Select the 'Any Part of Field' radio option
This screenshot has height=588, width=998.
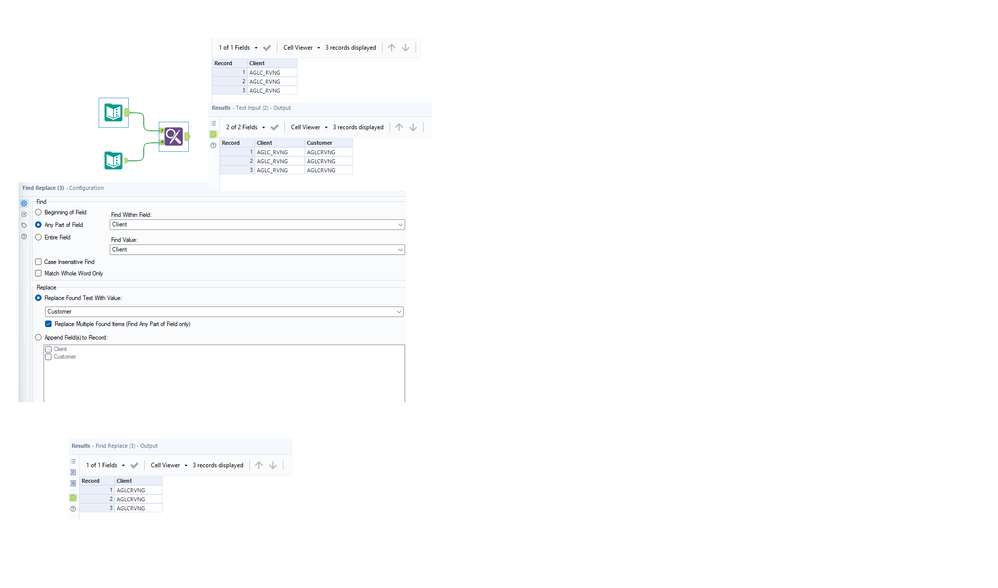pos(38,225)
